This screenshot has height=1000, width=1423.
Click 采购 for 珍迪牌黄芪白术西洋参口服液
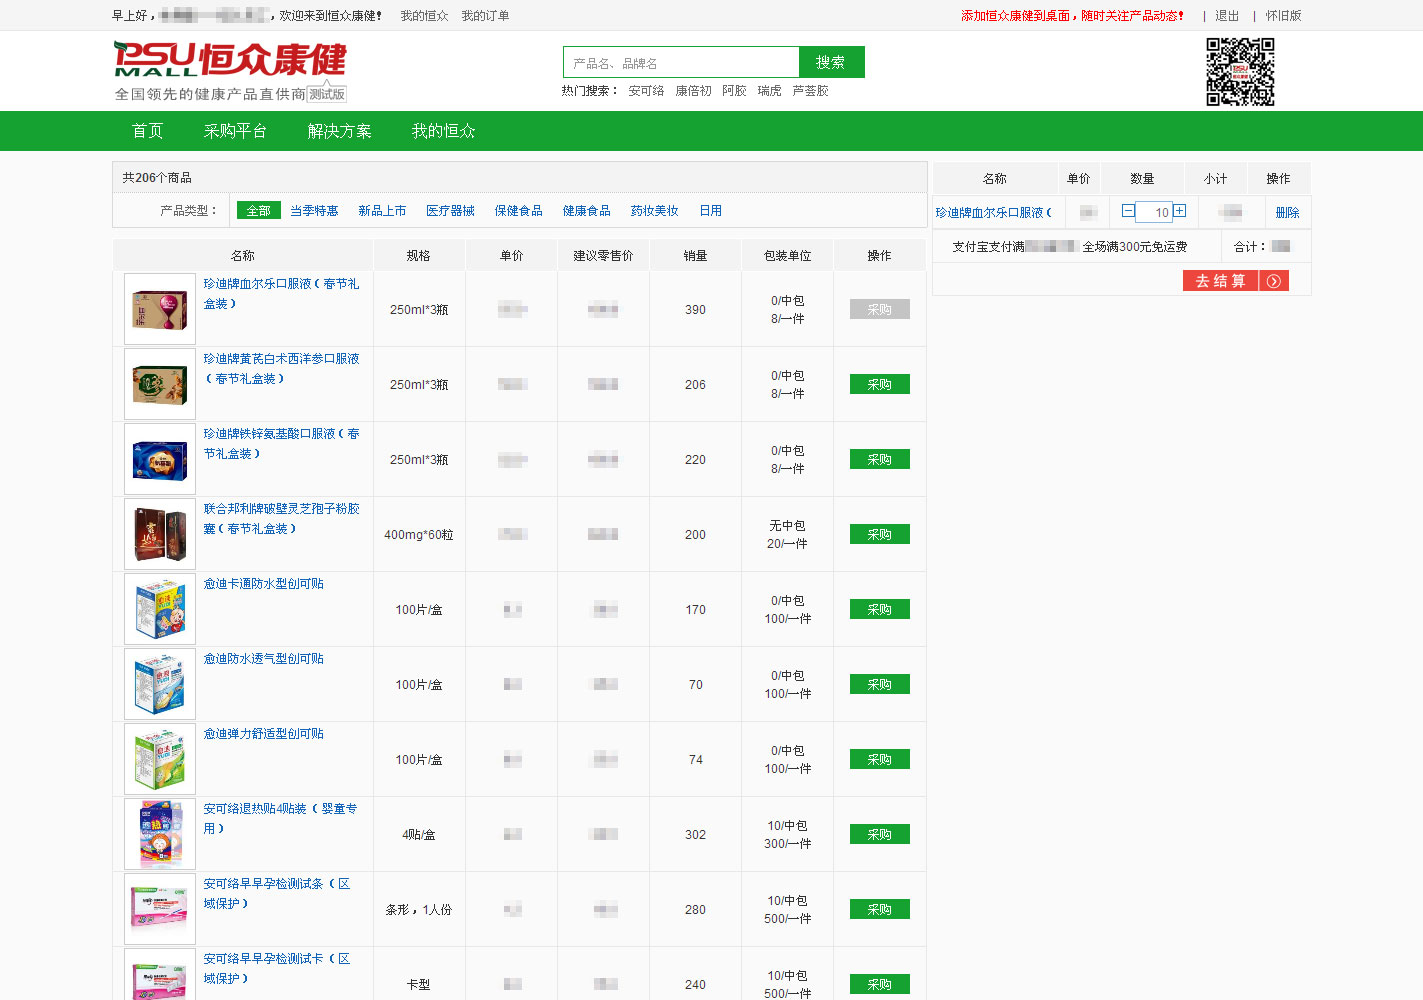pyautogui.click(x=880, y=384)
